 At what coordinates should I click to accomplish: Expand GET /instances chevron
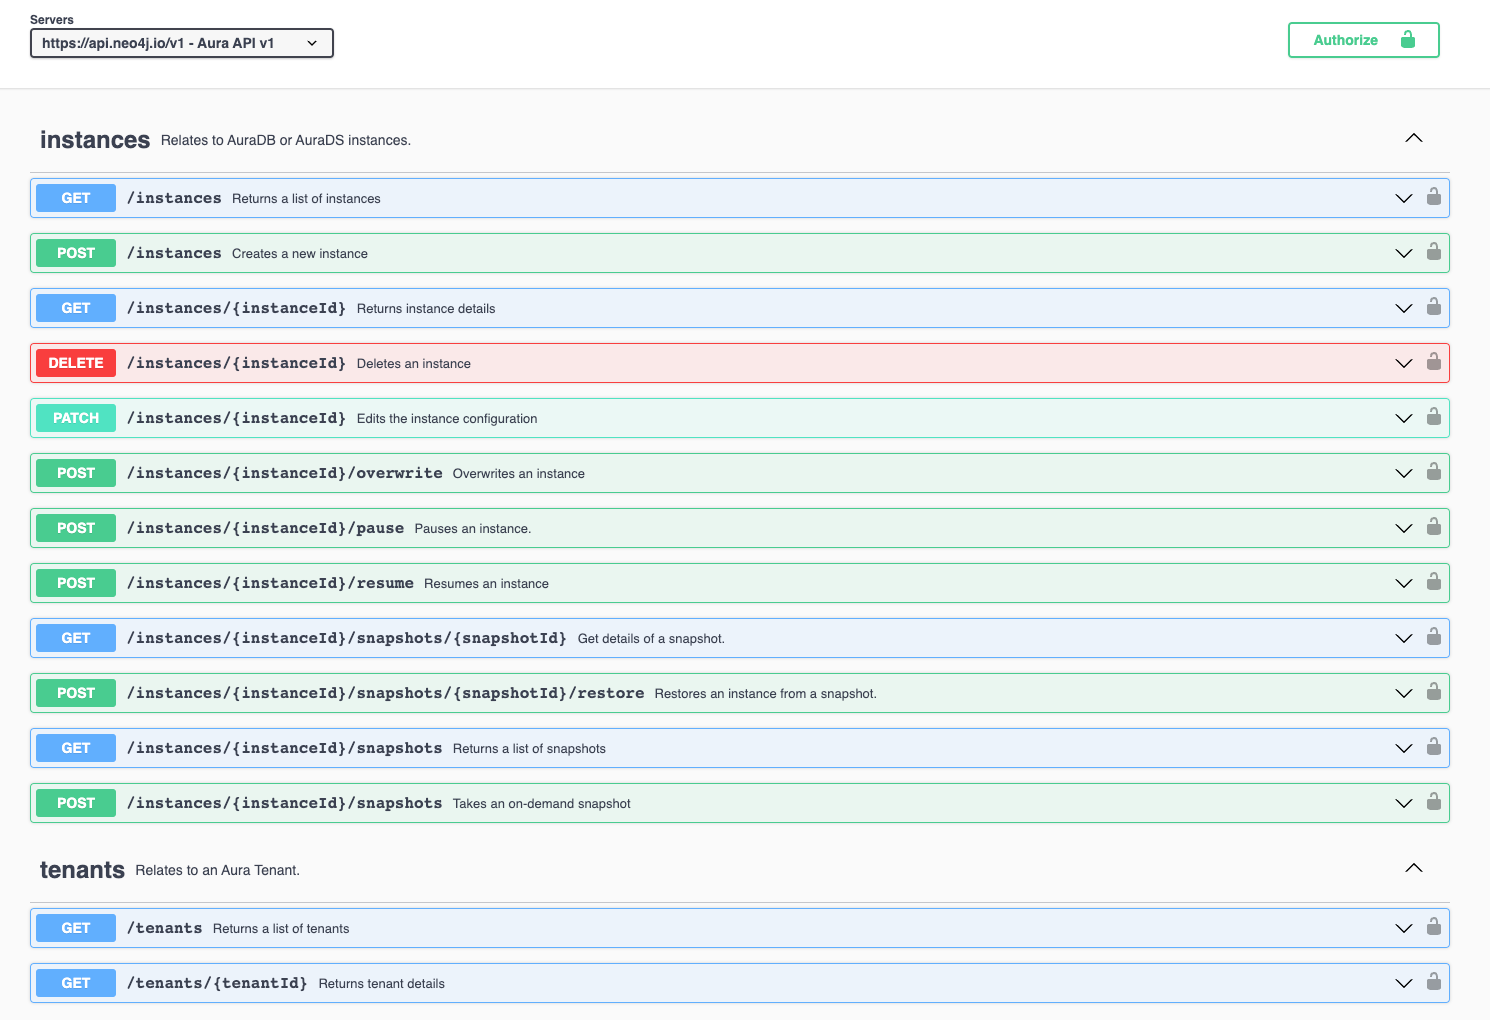1403,198
